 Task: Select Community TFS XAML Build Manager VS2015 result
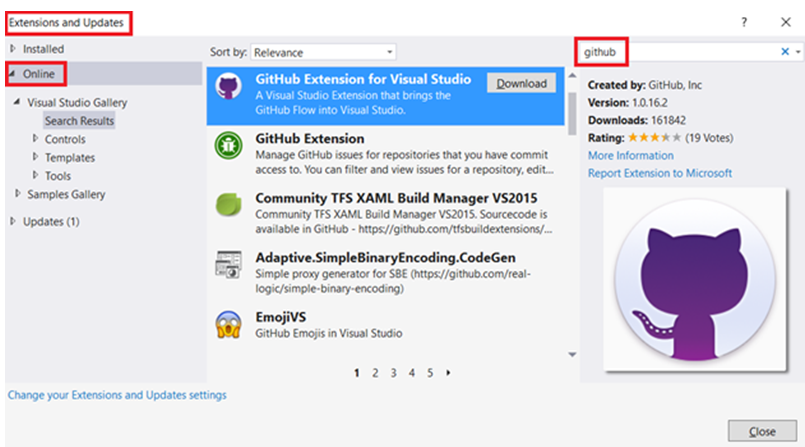click(396, 198)
